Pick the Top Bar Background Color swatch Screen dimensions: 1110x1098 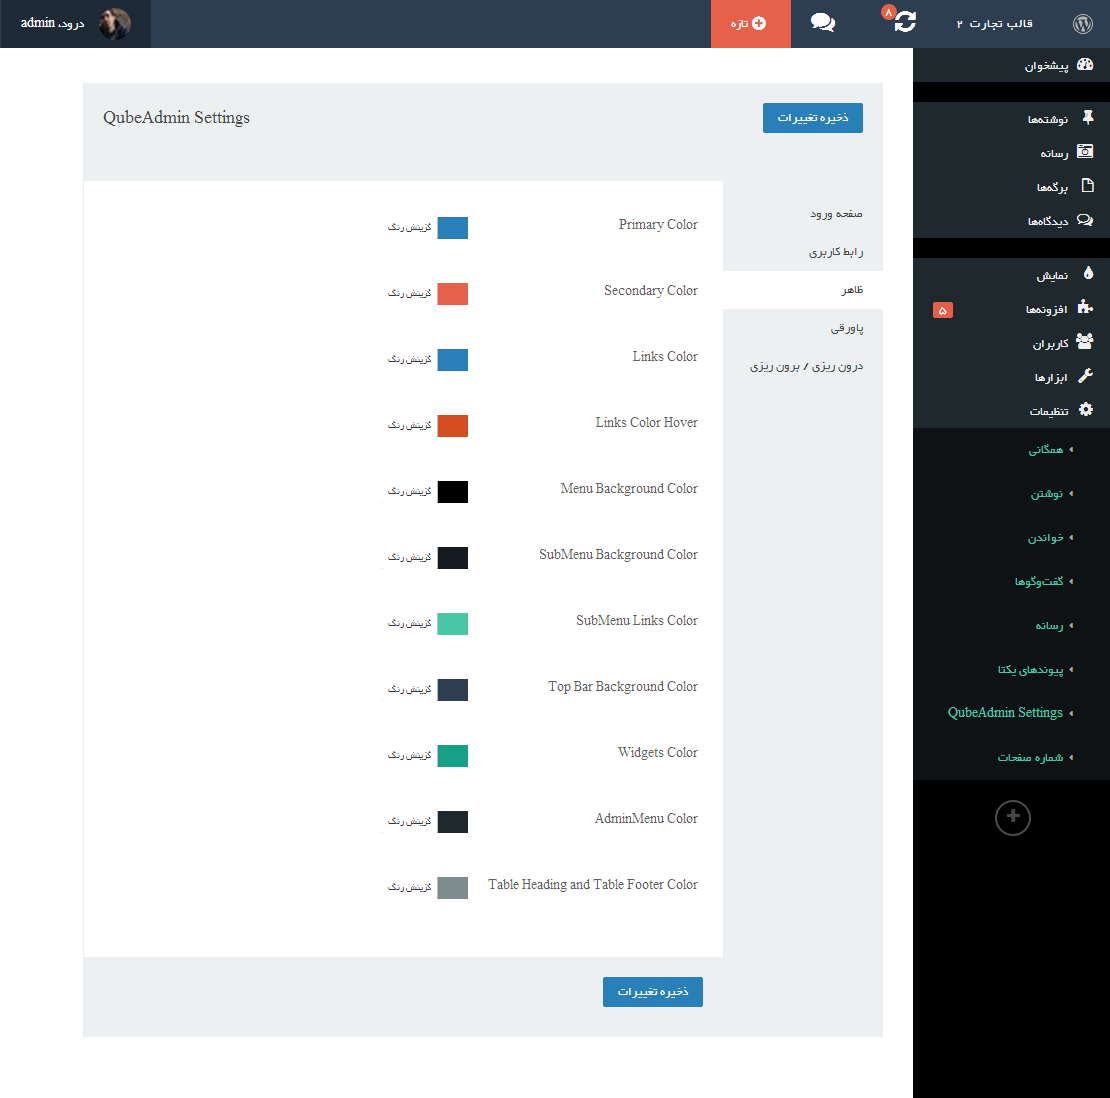452,690
